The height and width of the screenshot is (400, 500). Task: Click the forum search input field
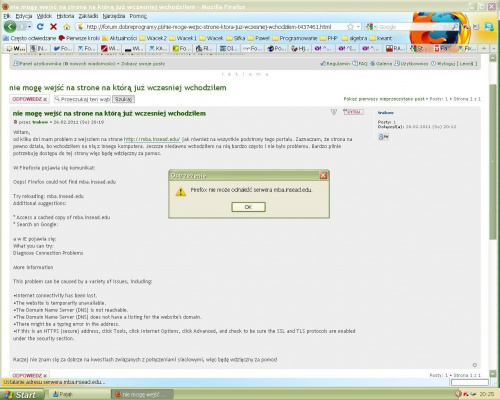pyautogui.click(x=82, y=99)
